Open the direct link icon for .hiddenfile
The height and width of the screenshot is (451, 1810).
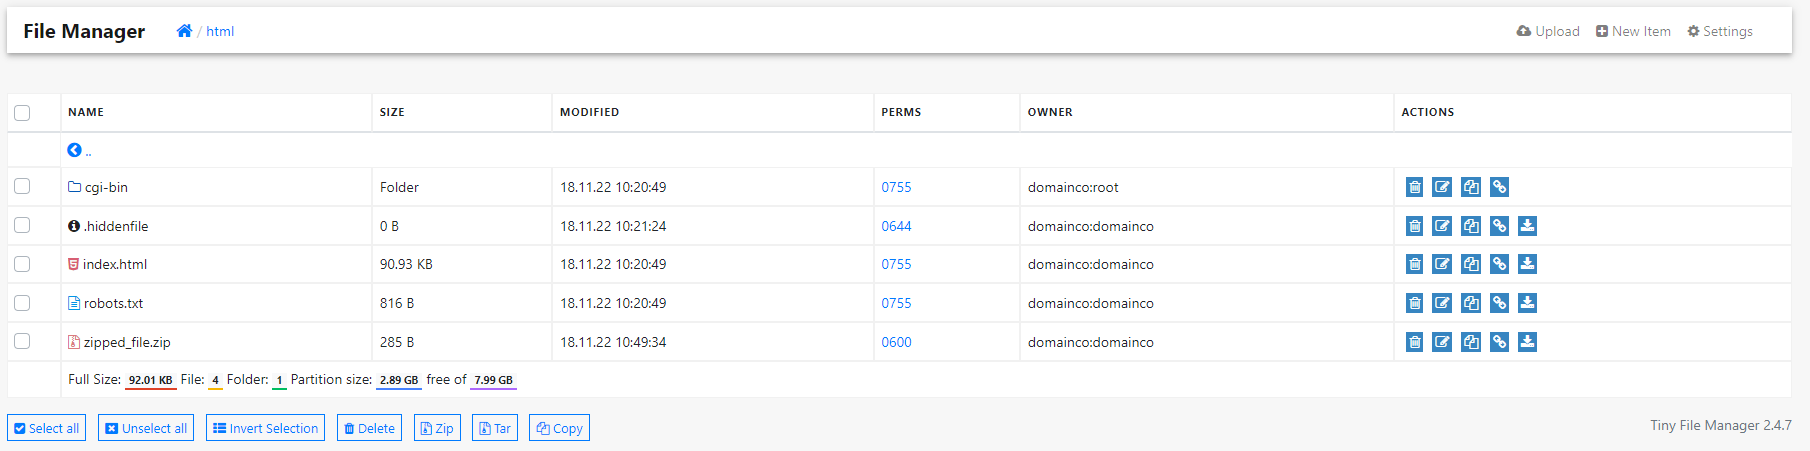(x=1499, y=226)
